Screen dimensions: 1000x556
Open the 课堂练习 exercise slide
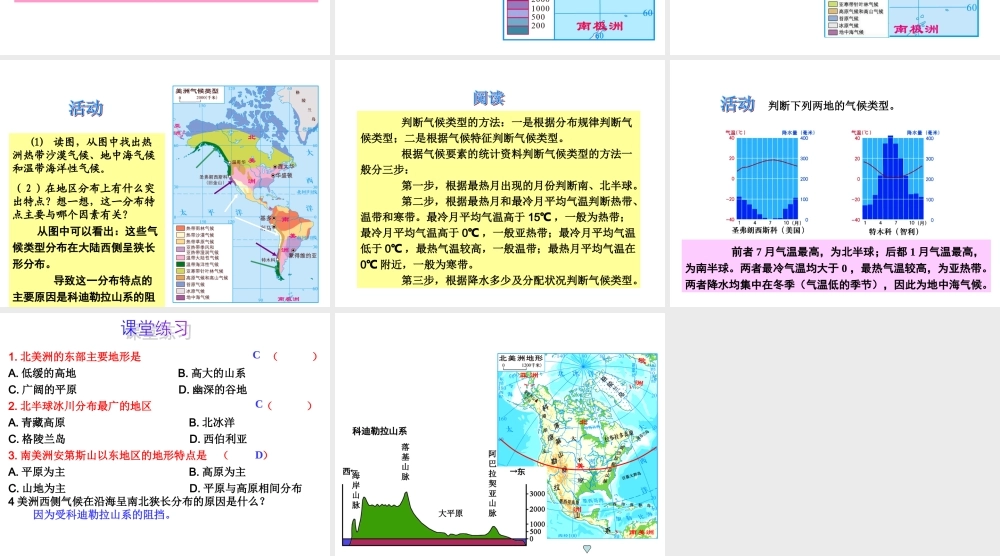[x=165, y=434]
